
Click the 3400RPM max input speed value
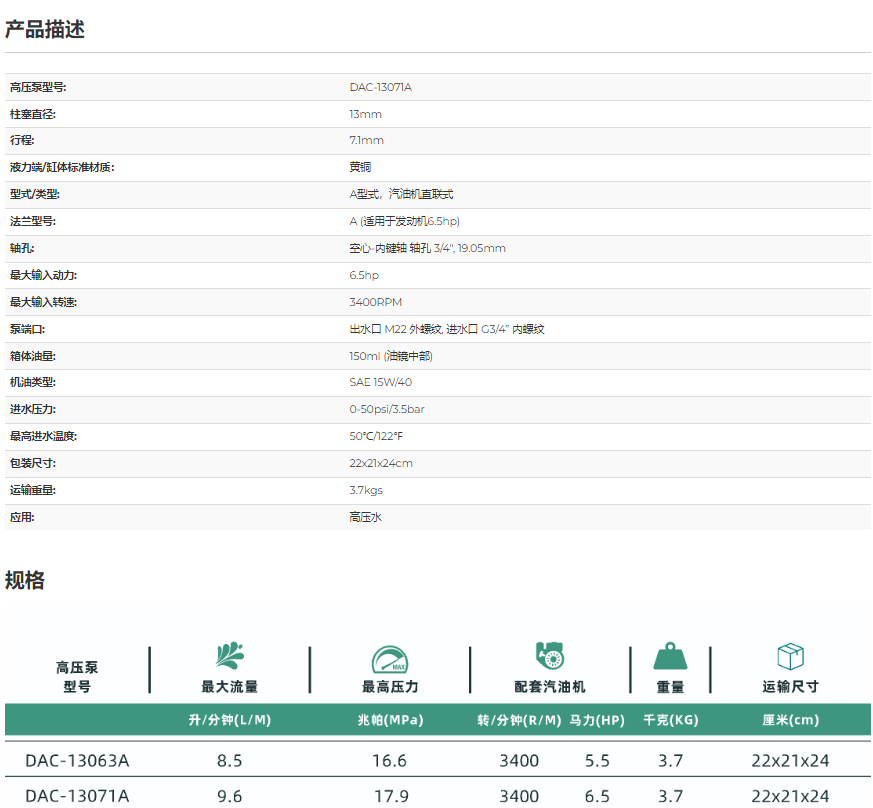[x=375, y=302]
